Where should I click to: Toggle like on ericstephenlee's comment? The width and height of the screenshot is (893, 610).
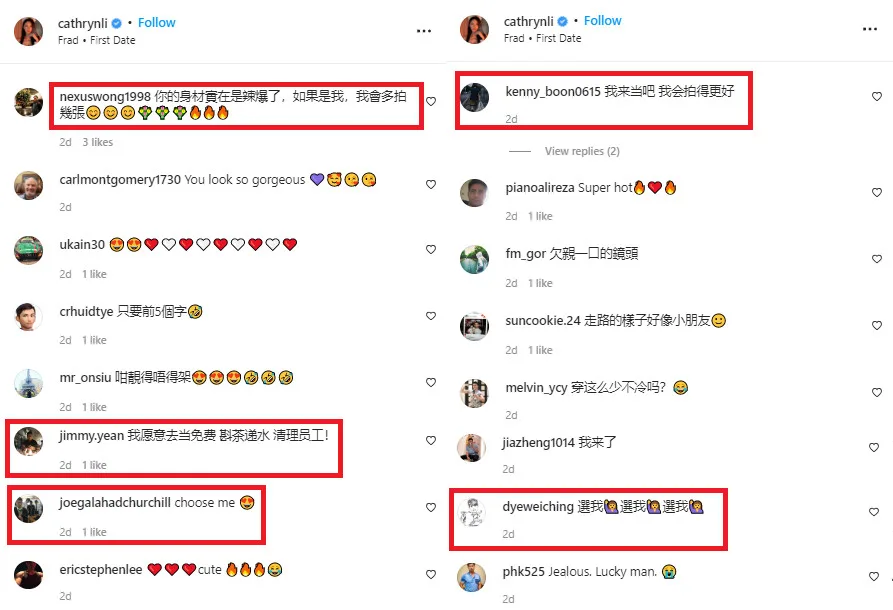pos(431,575)
